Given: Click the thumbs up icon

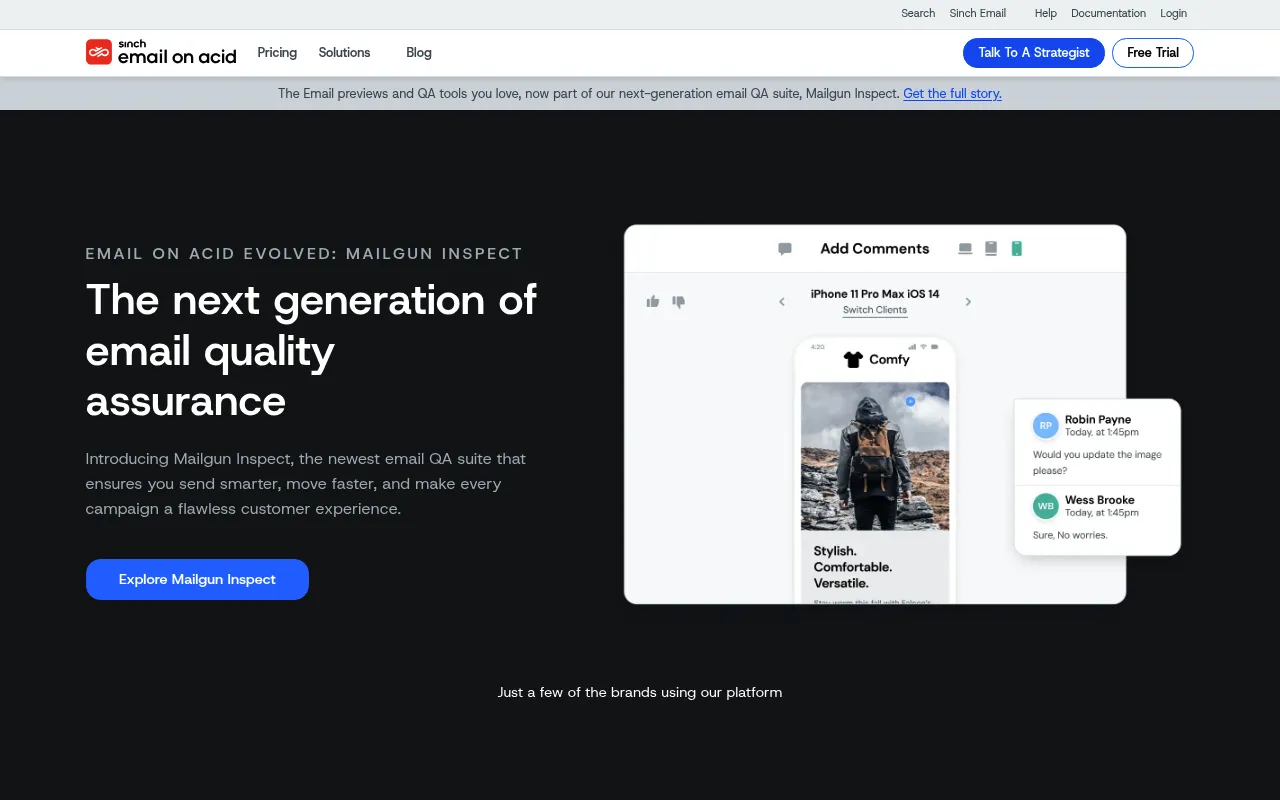Looking at the screenshot, I should tap(653, 301).
